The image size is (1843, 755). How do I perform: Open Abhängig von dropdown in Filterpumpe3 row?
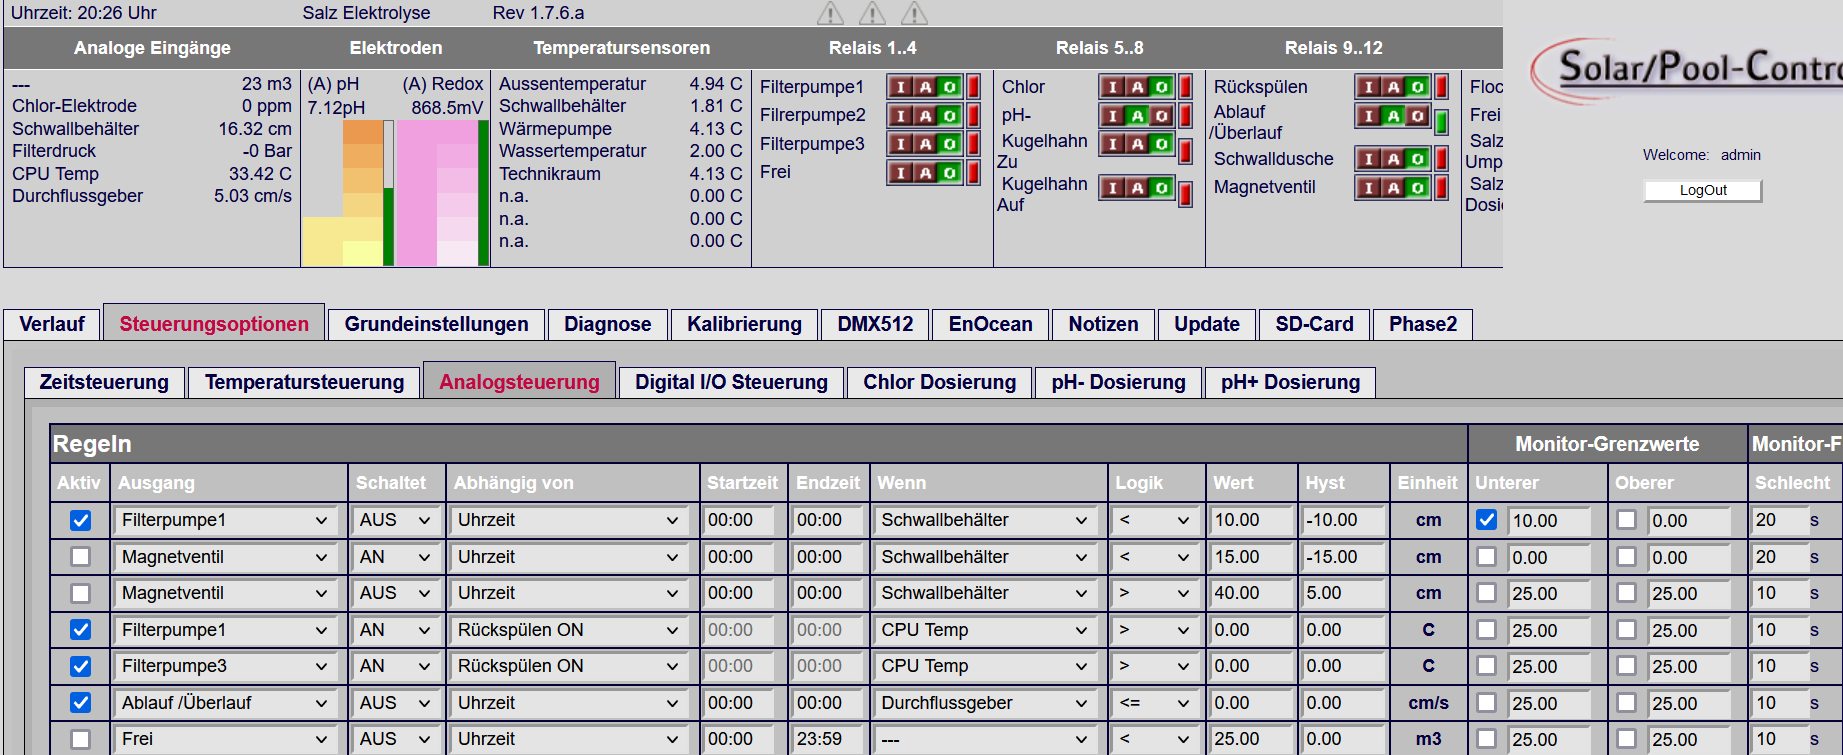pos(568,666)
